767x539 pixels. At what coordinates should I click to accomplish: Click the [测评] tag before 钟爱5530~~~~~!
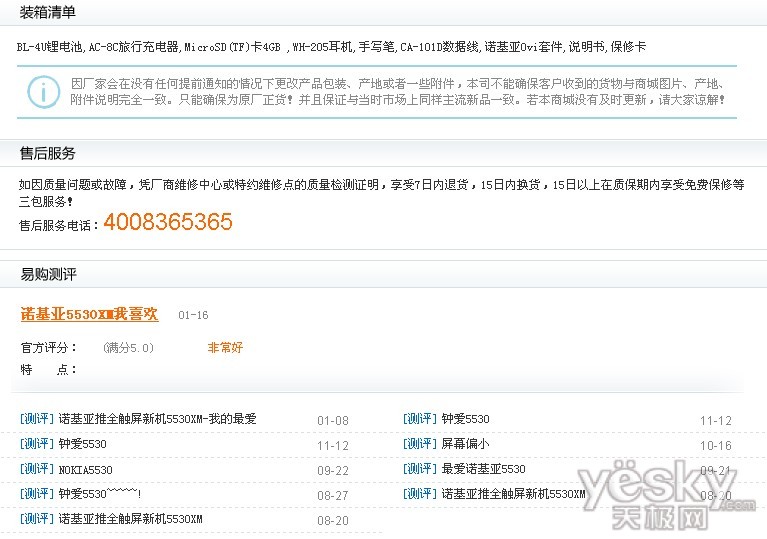pyautogui.click(x=37, y=494)
